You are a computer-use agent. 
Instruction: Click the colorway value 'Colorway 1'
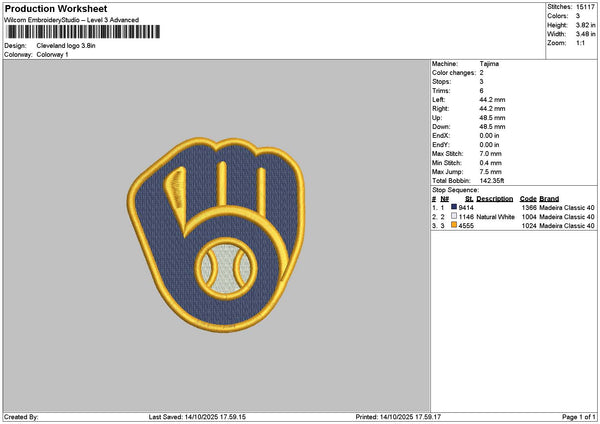click(x=52, y=55)
